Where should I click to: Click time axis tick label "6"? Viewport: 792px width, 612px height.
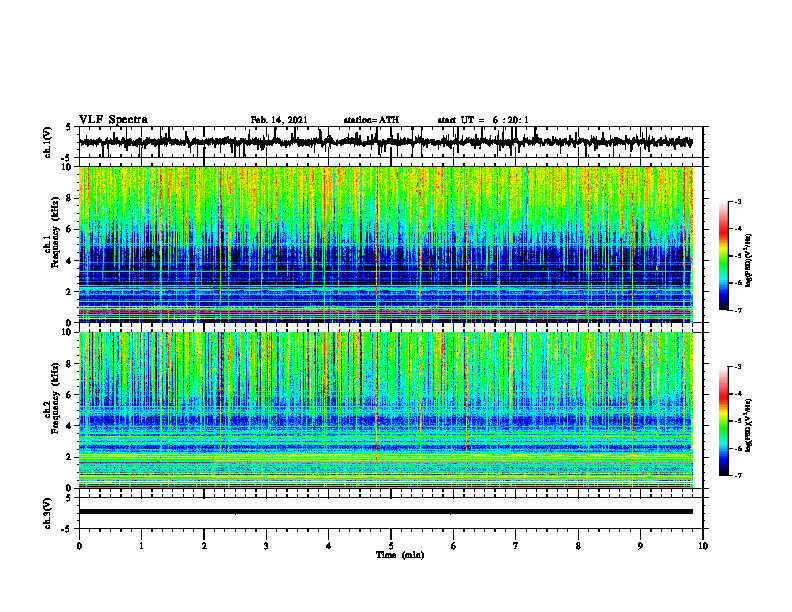pyautogui.click(x=454, y=546)
